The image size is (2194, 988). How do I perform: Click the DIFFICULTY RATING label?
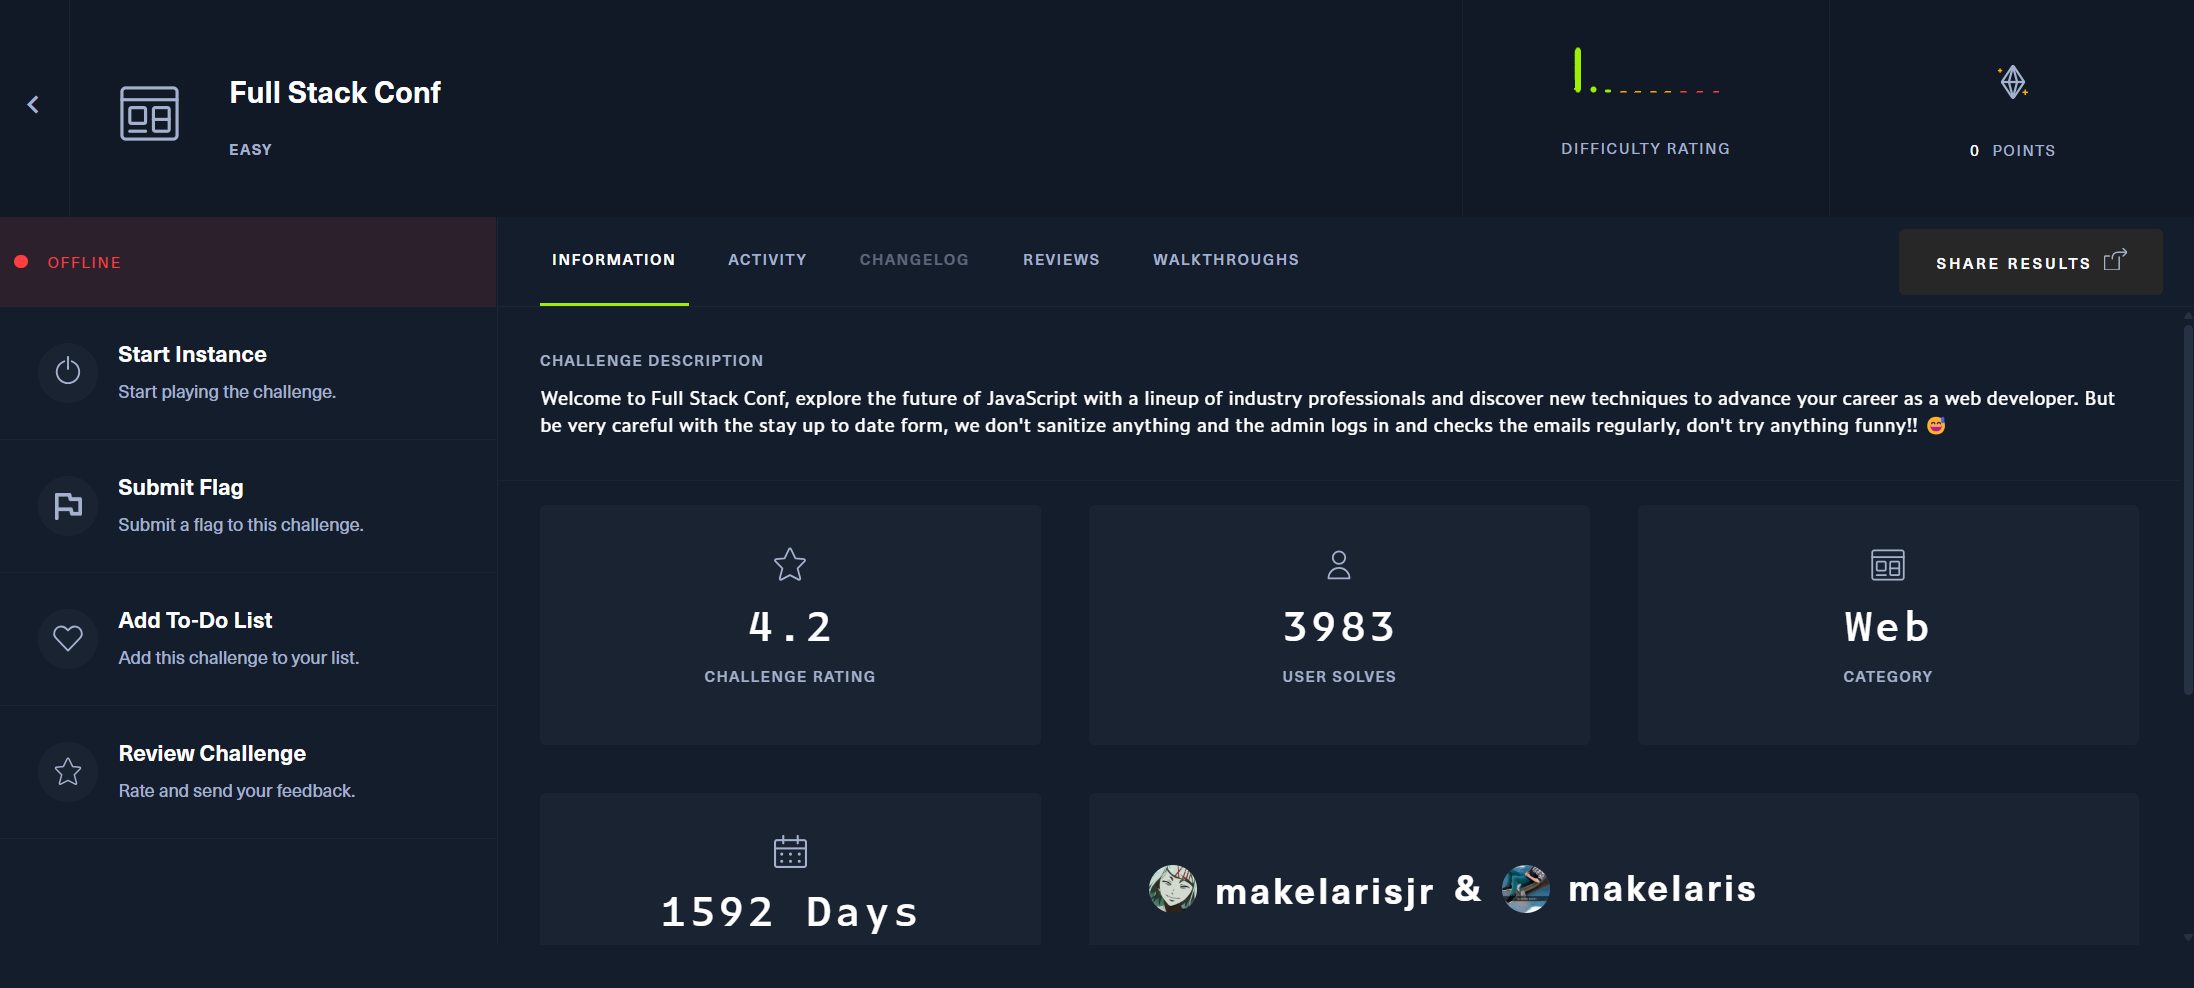(x=1646, y=149)
